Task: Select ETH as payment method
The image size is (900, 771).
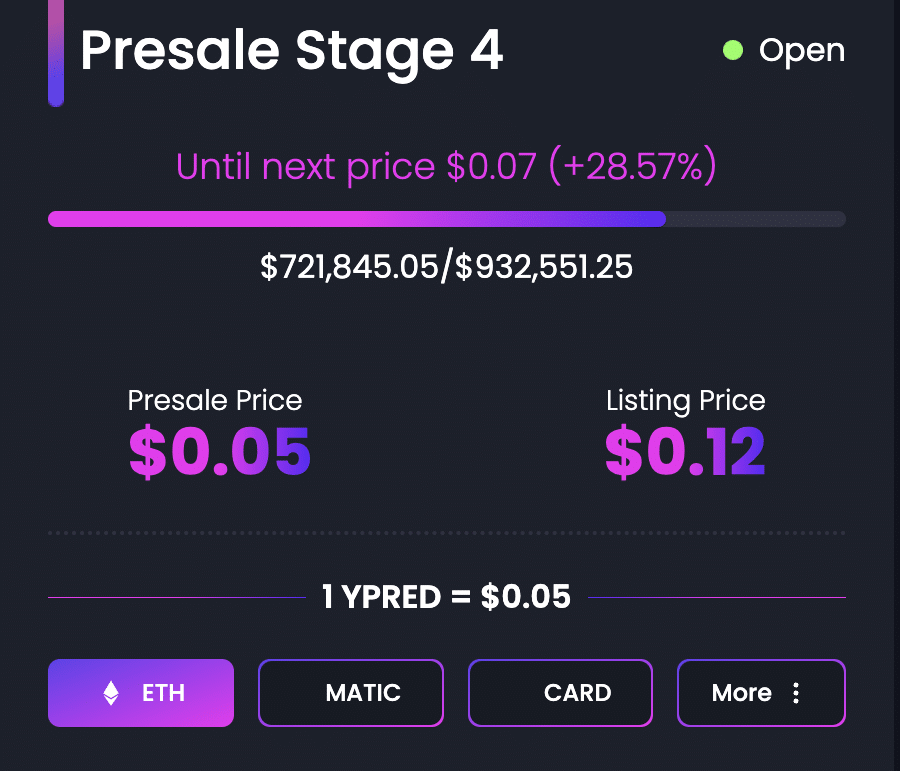Action: coord(141,693)
